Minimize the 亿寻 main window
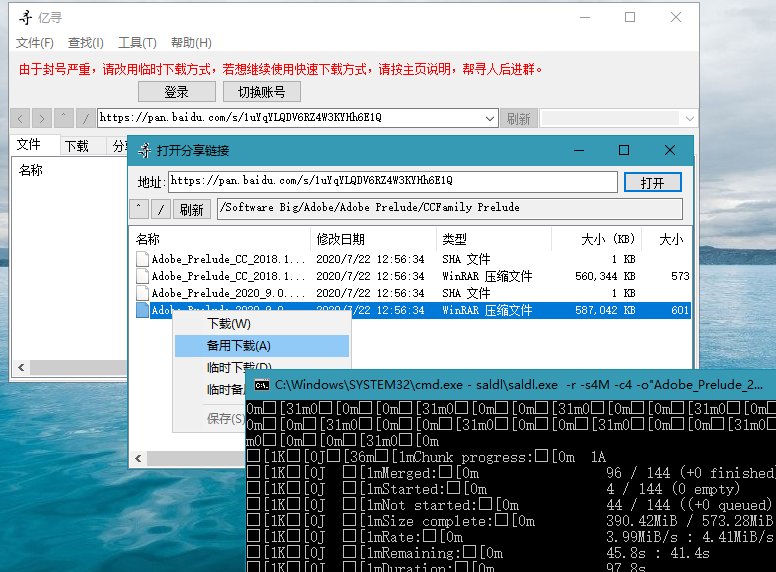Image resolution: width=776 pixels, height=572 pixels. [x=585, y=17]
